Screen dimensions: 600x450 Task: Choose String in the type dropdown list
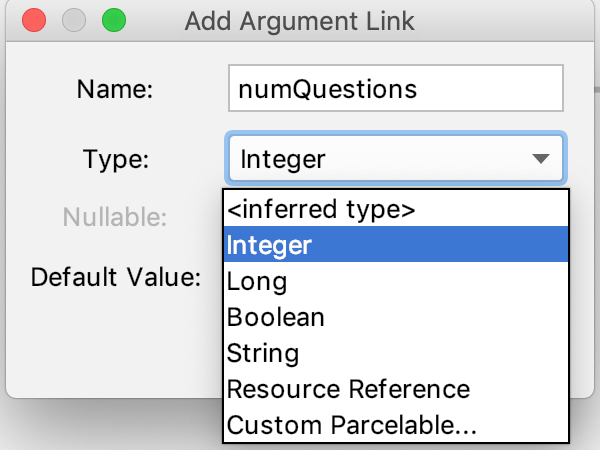coord(263,353)
